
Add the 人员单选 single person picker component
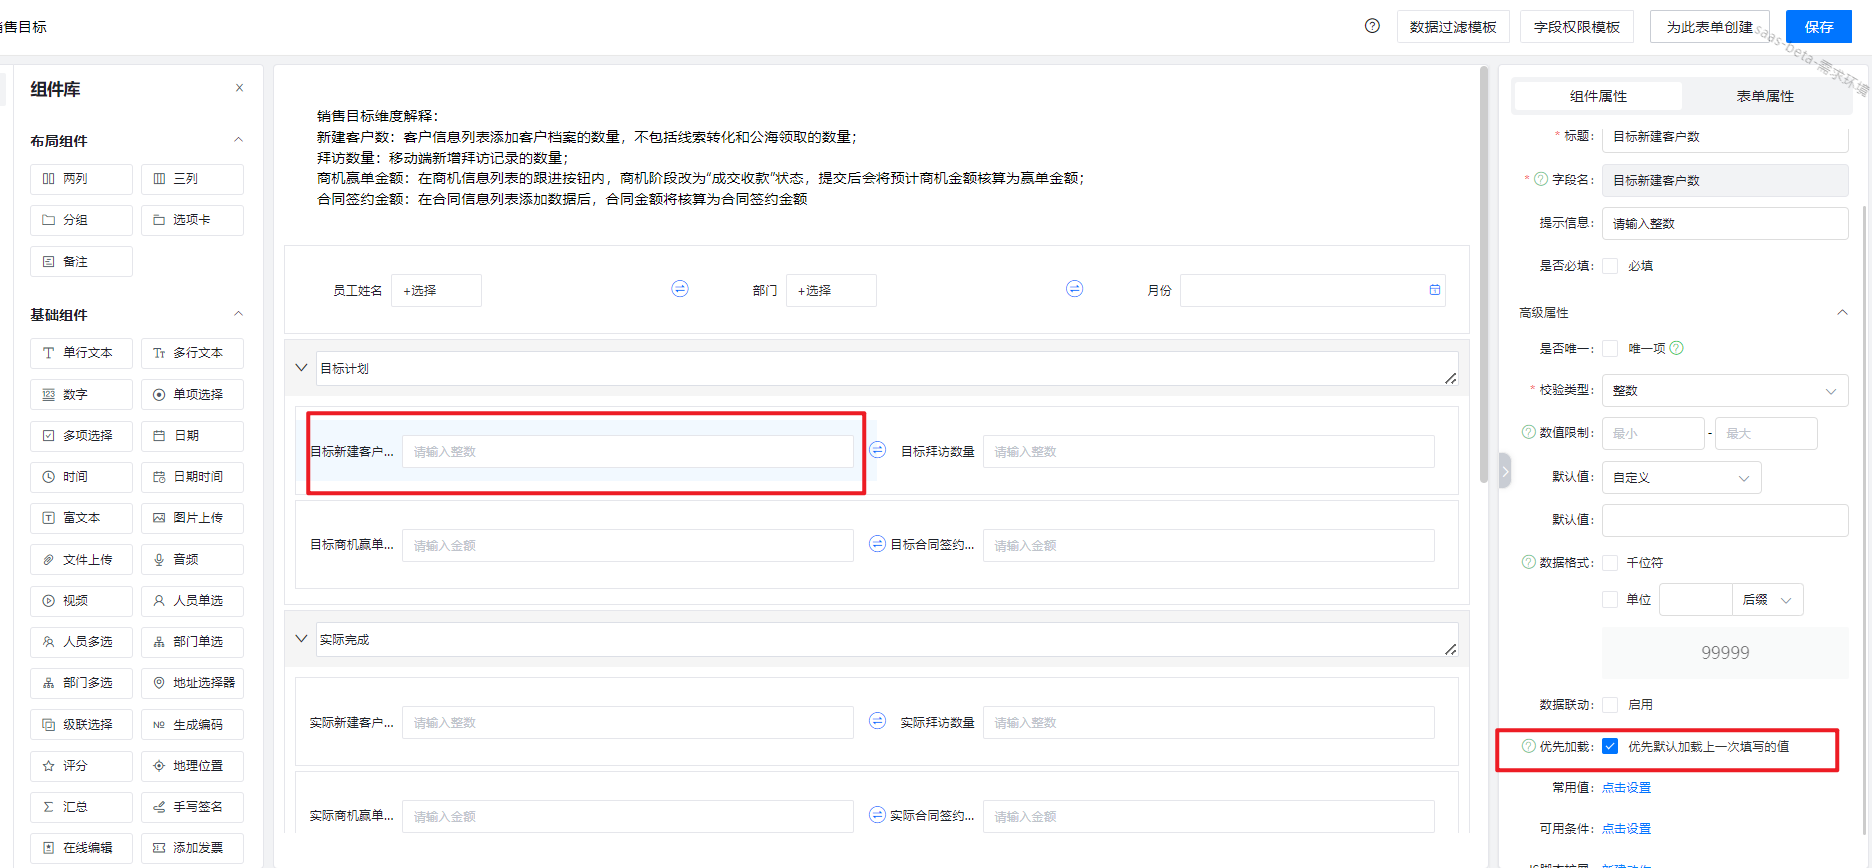click(192, 601)
